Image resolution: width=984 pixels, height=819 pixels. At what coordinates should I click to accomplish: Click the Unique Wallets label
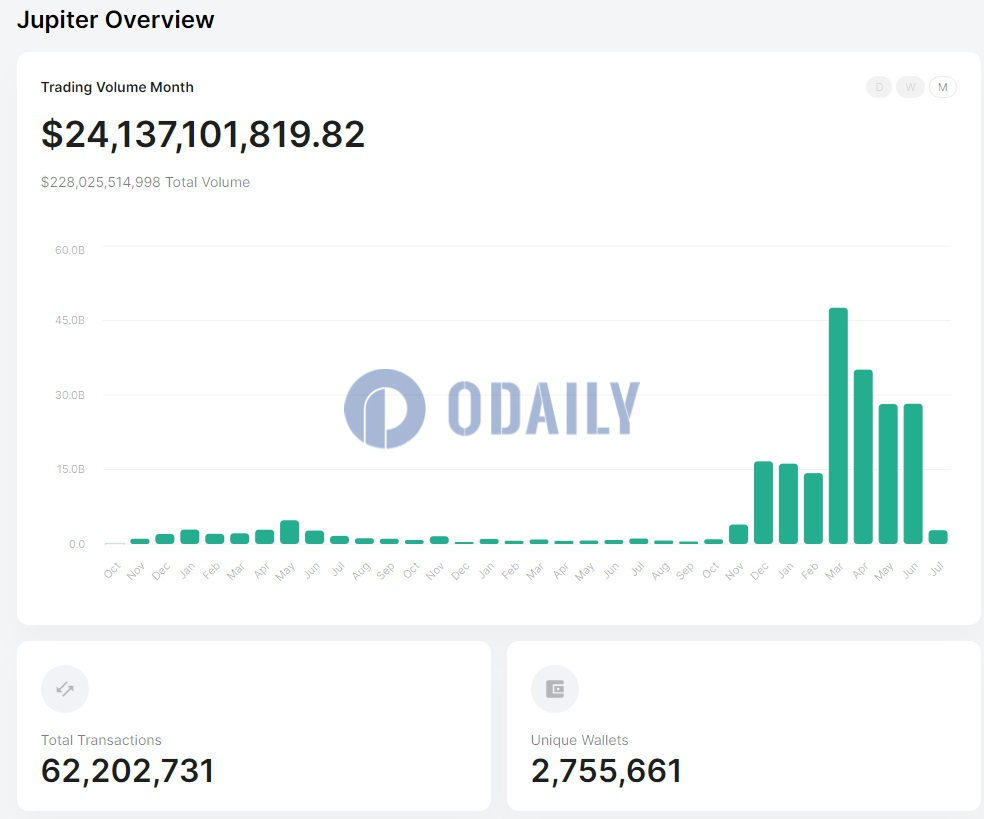click(579, 740)
